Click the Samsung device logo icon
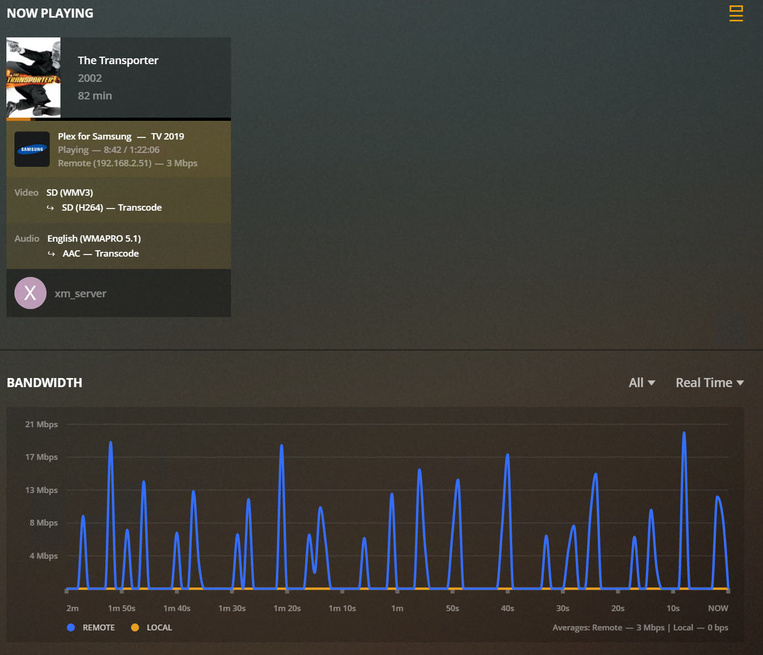The width and height of the screenshot is (763, 655). (32, 149)
